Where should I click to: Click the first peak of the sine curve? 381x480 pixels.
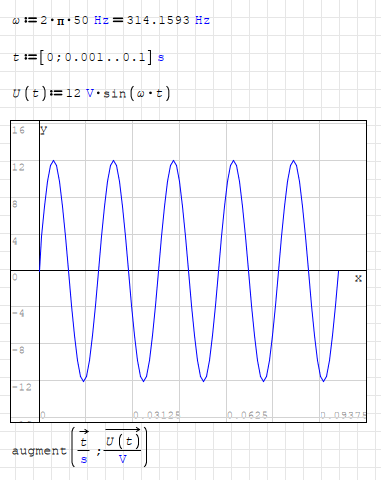click(x=54, y=161)
